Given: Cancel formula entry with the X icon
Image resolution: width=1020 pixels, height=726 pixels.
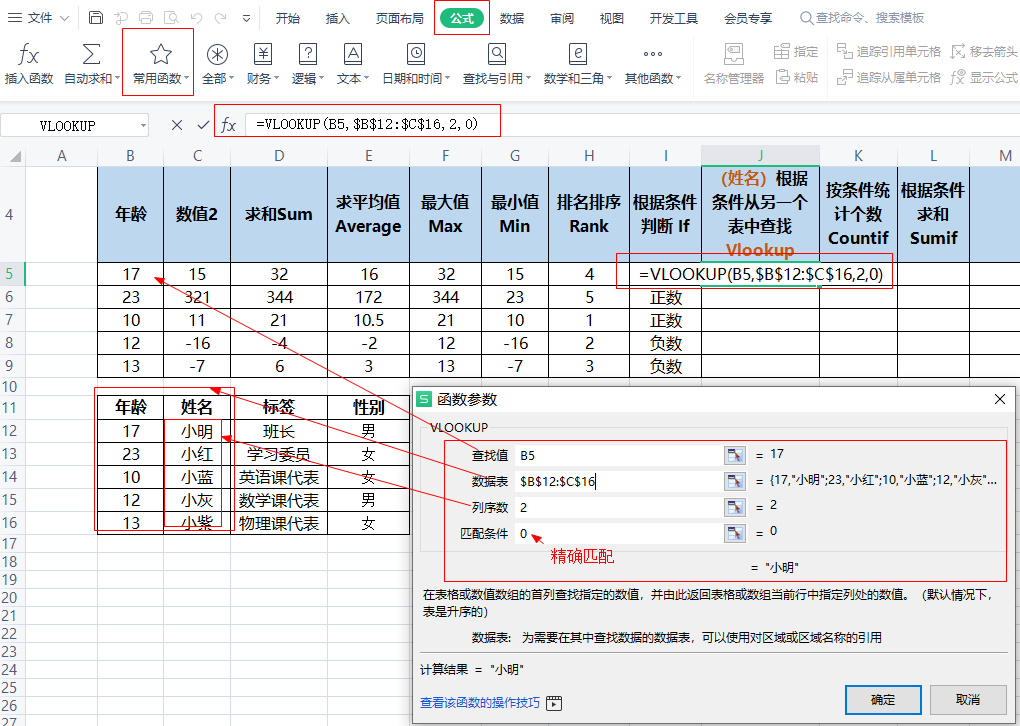Looking at the screenshot, I should [x=177, y=125].
